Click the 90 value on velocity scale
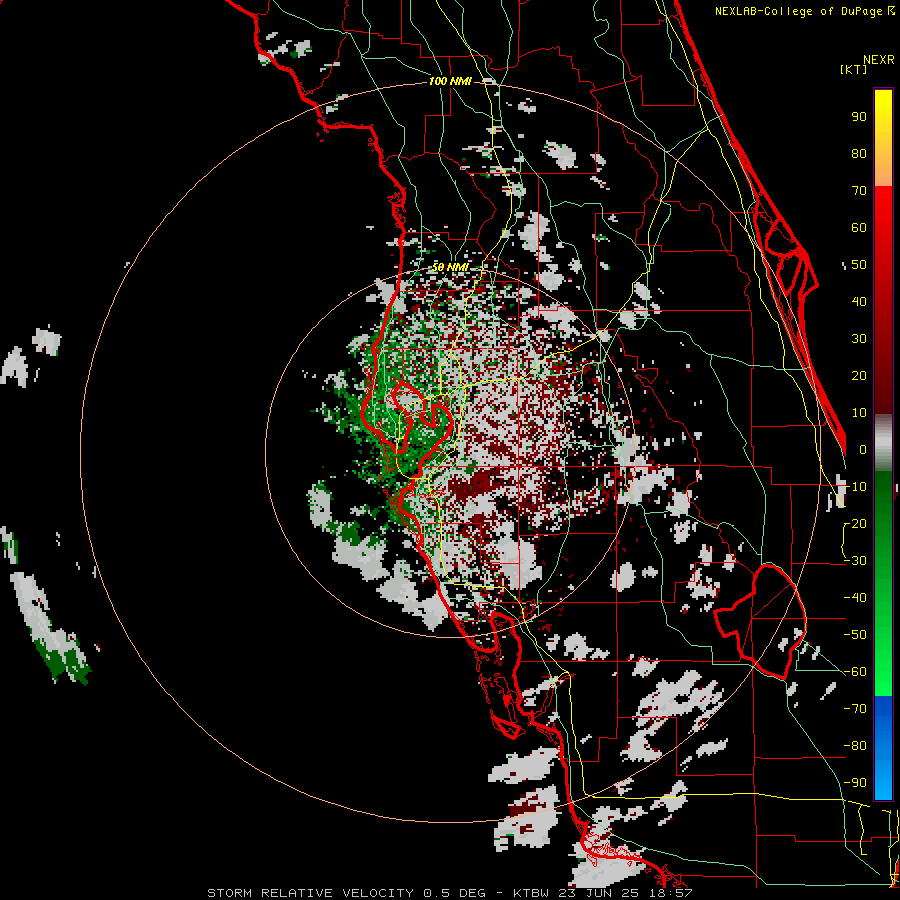Screen dimensions: 900x900 pos(859,117)
